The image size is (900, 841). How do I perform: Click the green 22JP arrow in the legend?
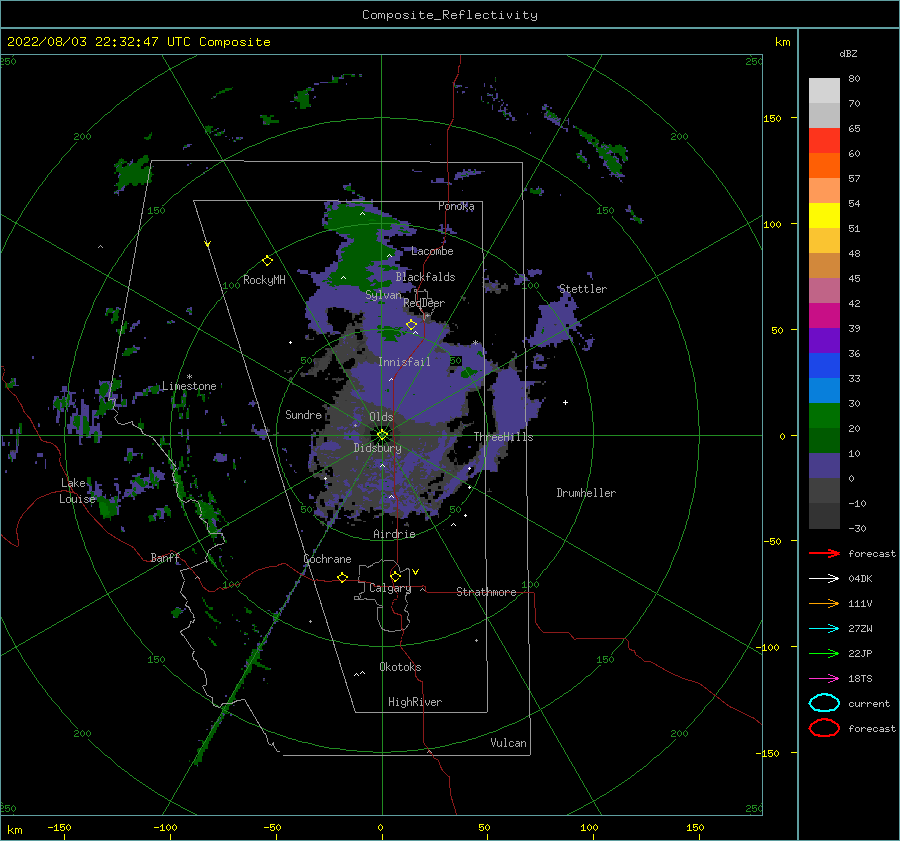coord(824,653)
